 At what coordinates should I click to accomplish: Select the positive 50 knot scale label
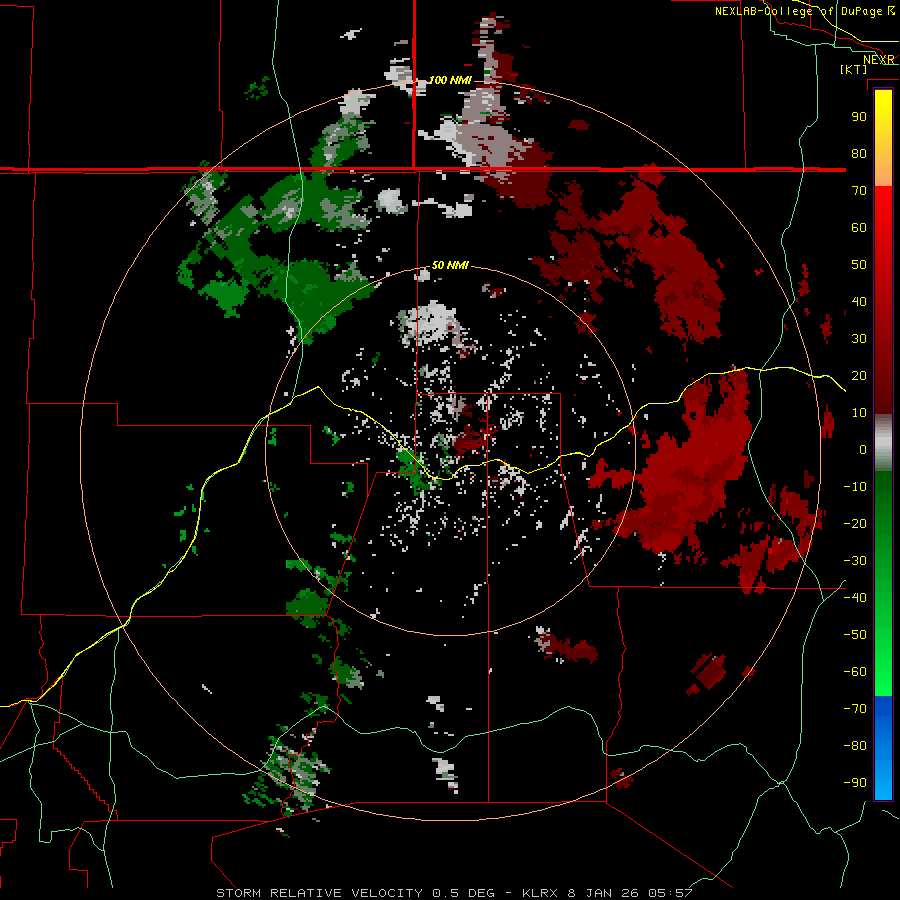pyautogui.click(x=859, y=265)
